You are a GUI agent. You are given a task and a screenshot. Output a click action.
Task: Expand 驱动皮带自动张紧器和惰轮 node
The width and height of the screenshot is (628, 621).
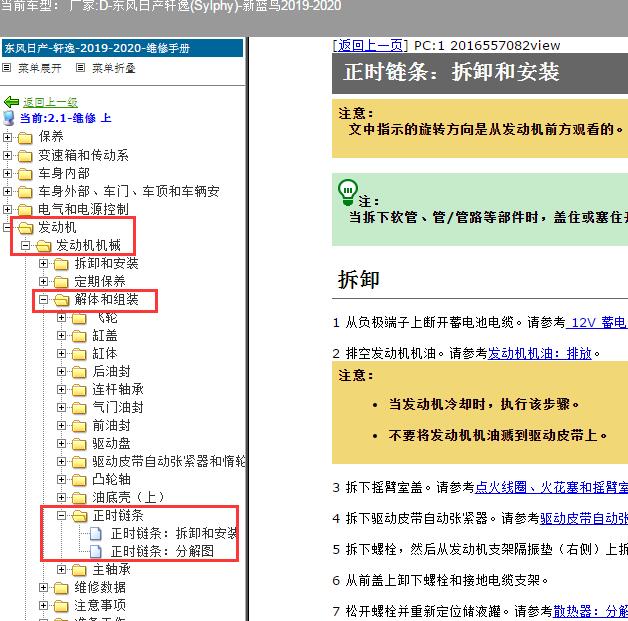click(61, 461)
